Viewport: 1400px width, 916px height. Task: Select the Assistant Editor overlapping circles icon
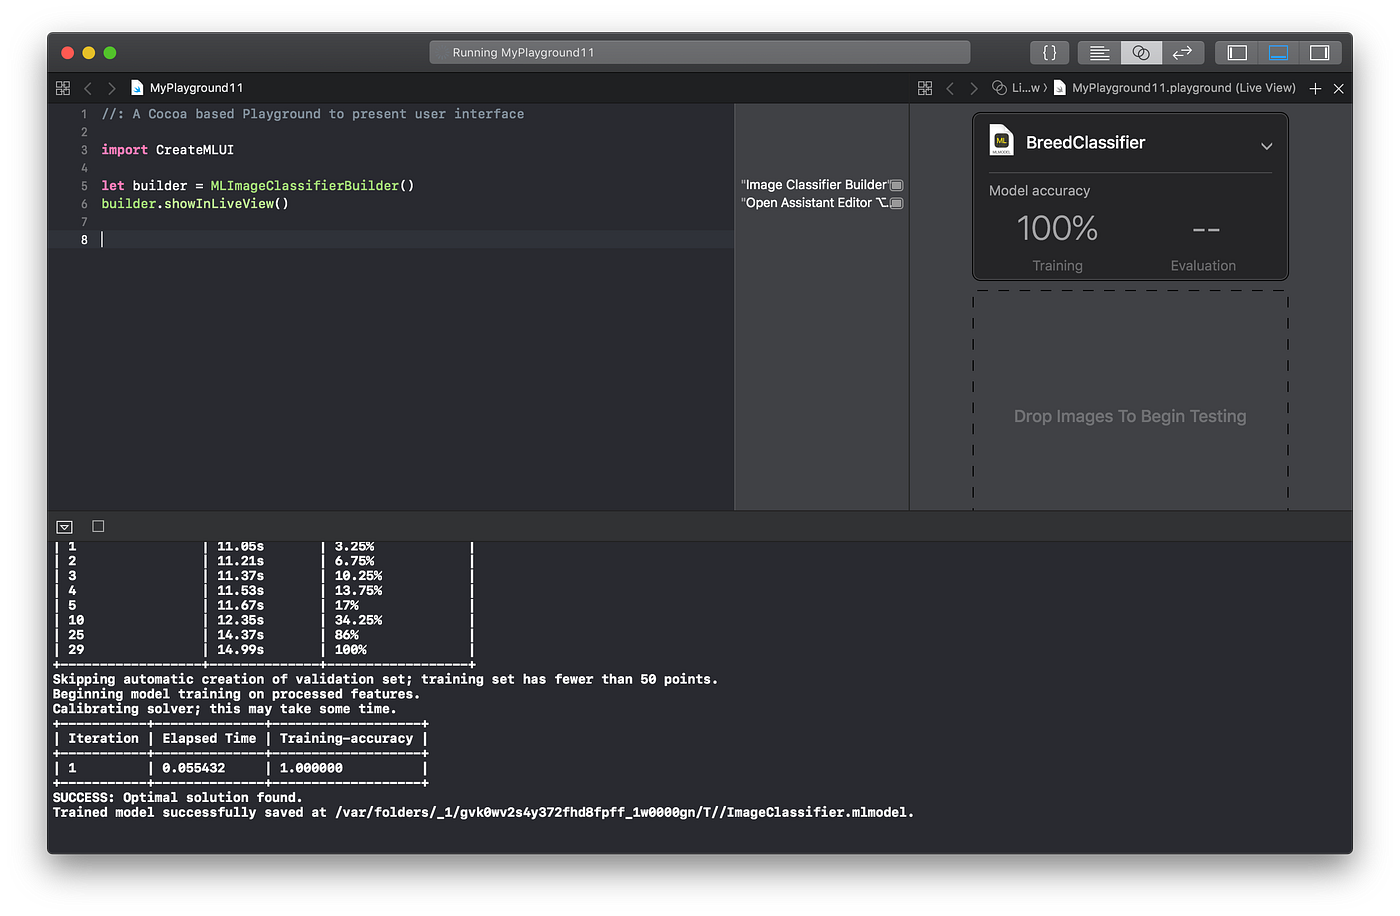point(1140,52)
